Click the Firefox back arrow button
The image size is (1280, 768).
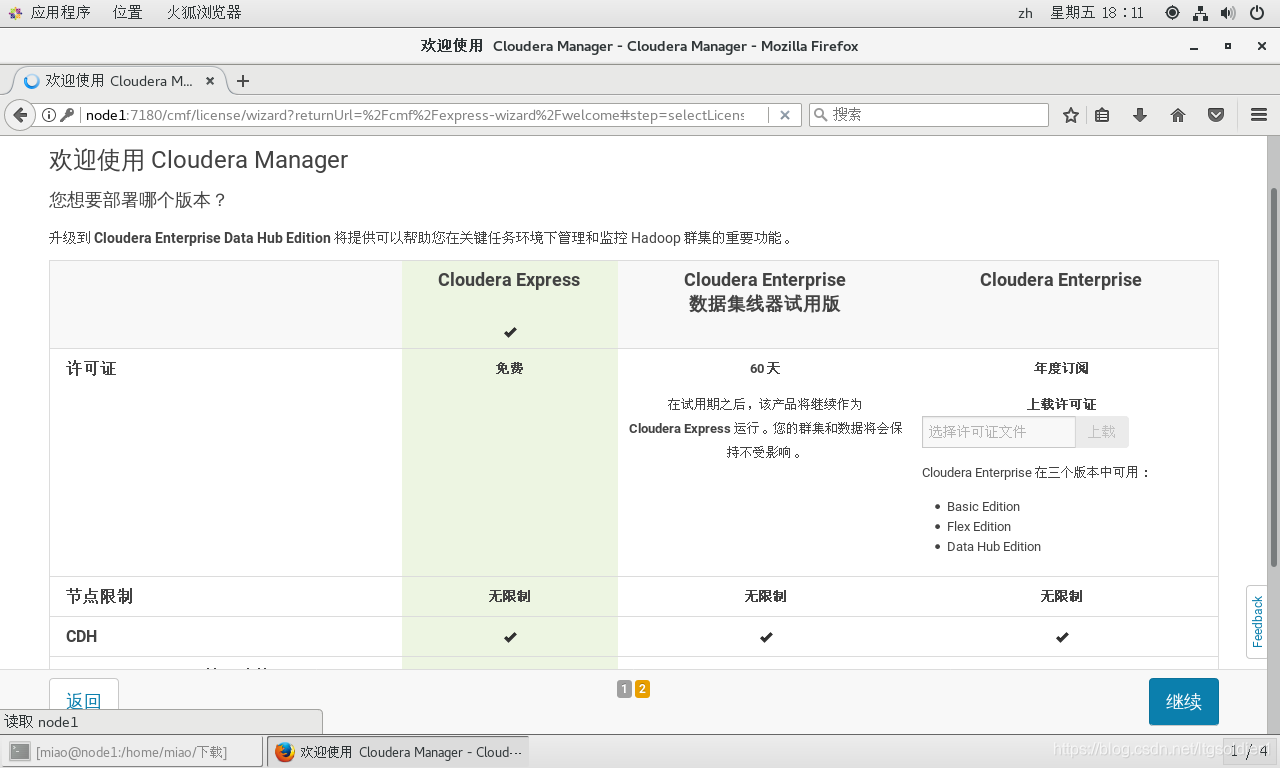[20, 115]
